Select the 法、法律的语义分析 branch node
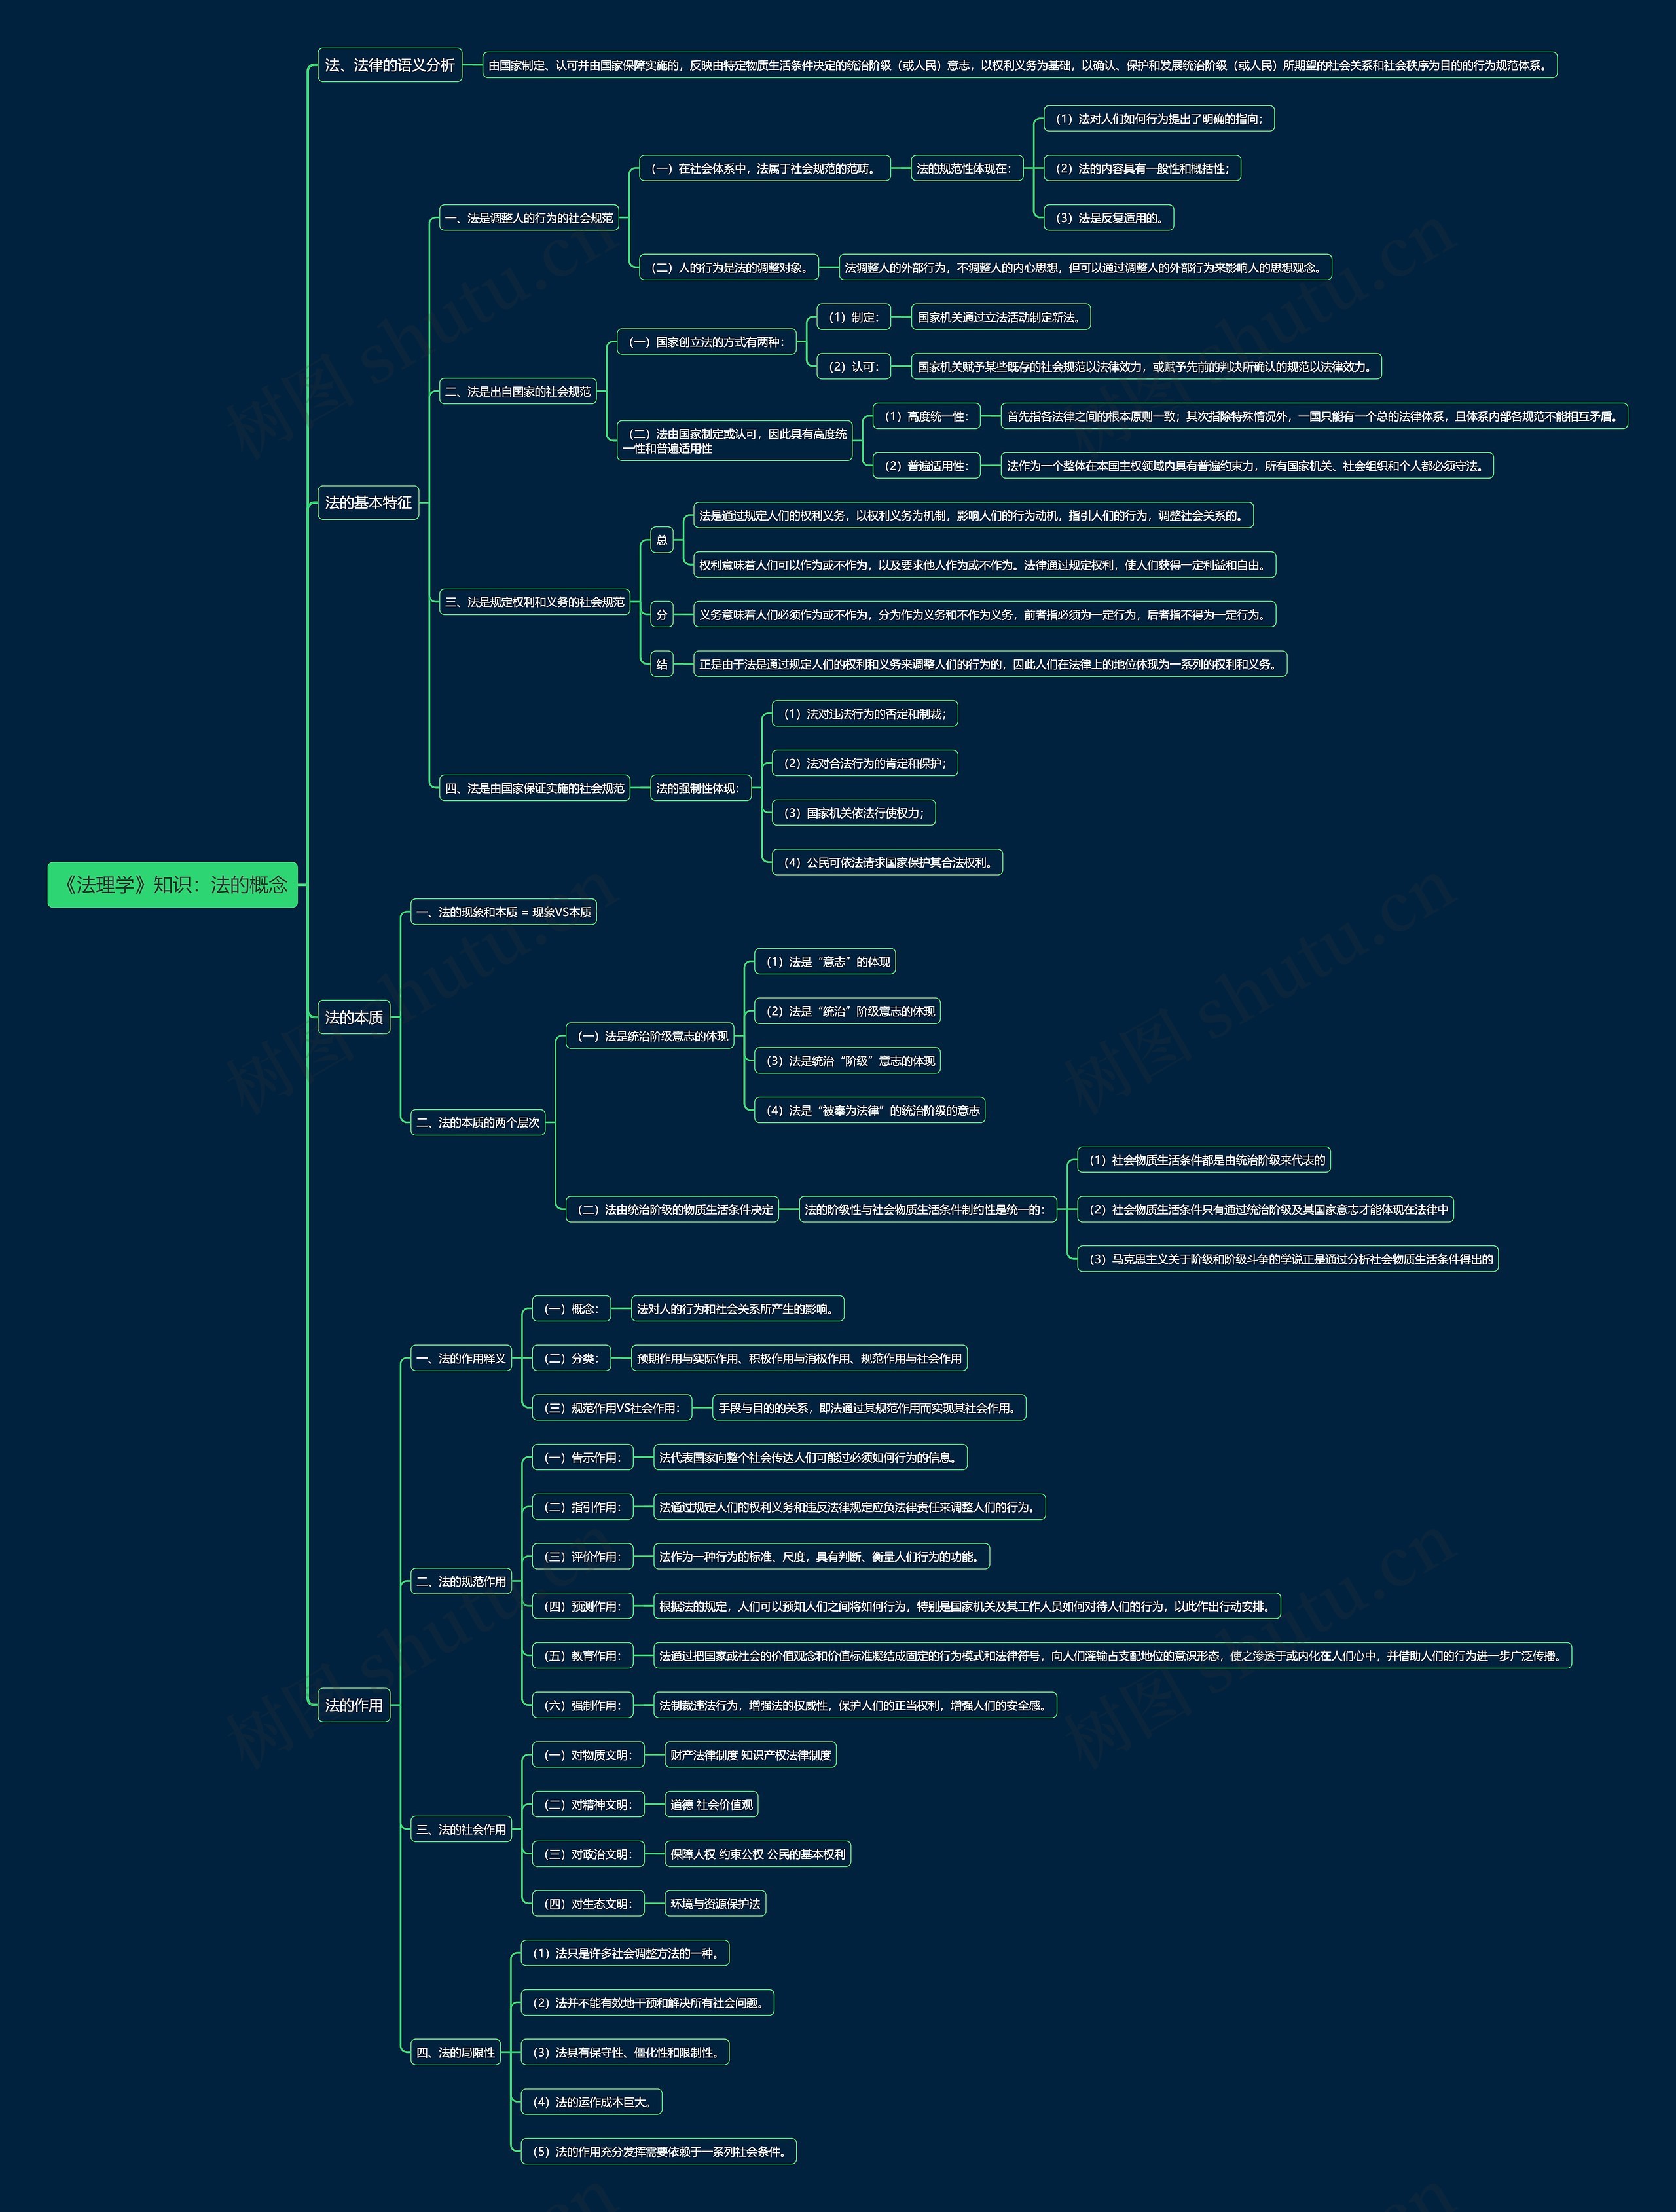Image resolution: width=1676 pixels, height=2212 pixels. click(x=389, y=65)
